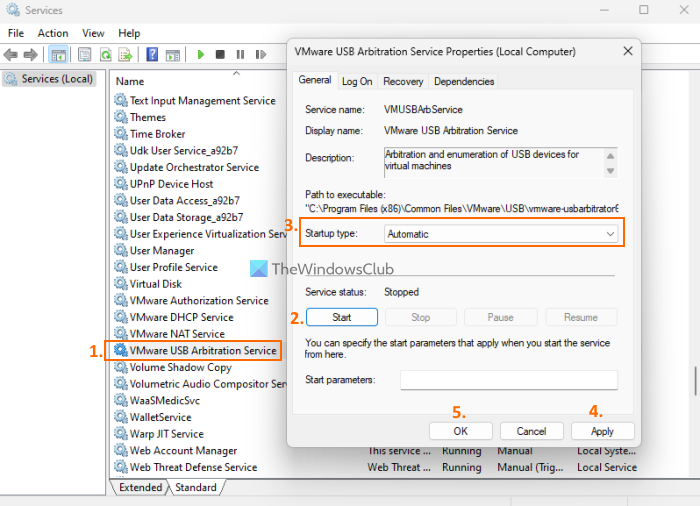
Task: Click the gear icon beside Volume Shadow Copy
Action: coord(121,367)
